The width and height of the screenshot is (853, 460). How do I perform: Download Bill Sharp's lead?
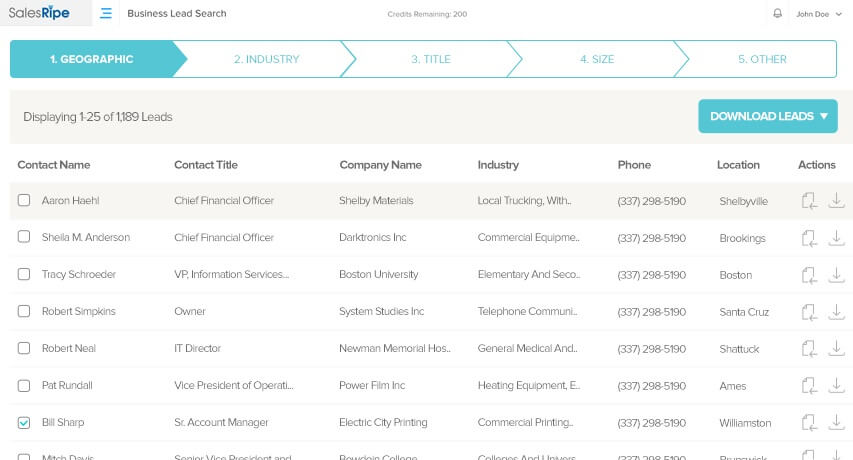click(x=837, y=423)
